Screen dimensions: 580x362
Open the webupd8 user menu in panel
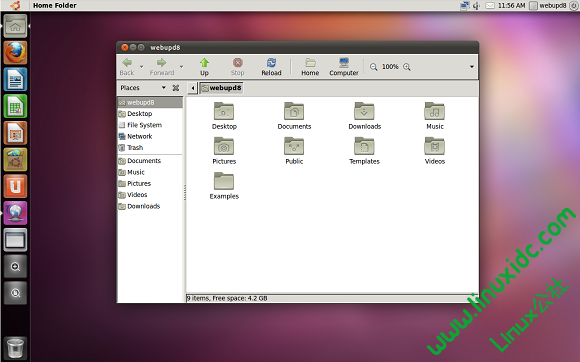[x=548, y=6]
